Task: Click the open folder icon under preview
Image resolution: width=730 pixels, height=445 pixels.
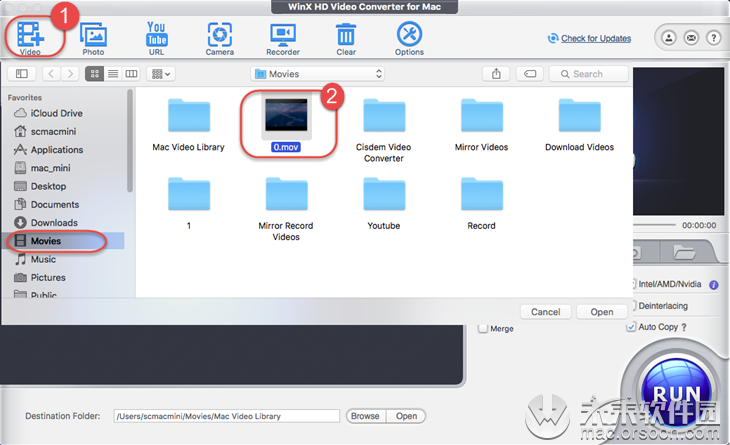Action: coord(684,253)
